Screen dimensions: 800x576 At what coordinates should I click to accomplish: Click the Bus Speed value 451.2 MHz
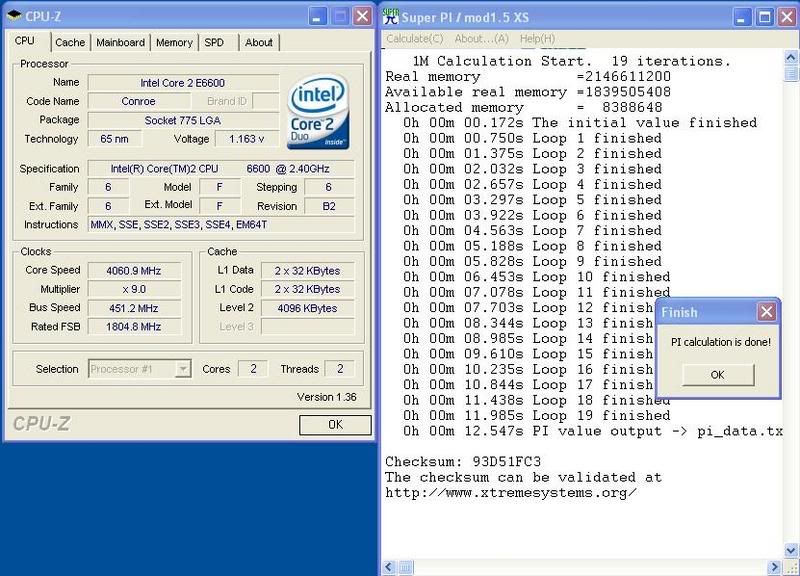tap(134, 308)
